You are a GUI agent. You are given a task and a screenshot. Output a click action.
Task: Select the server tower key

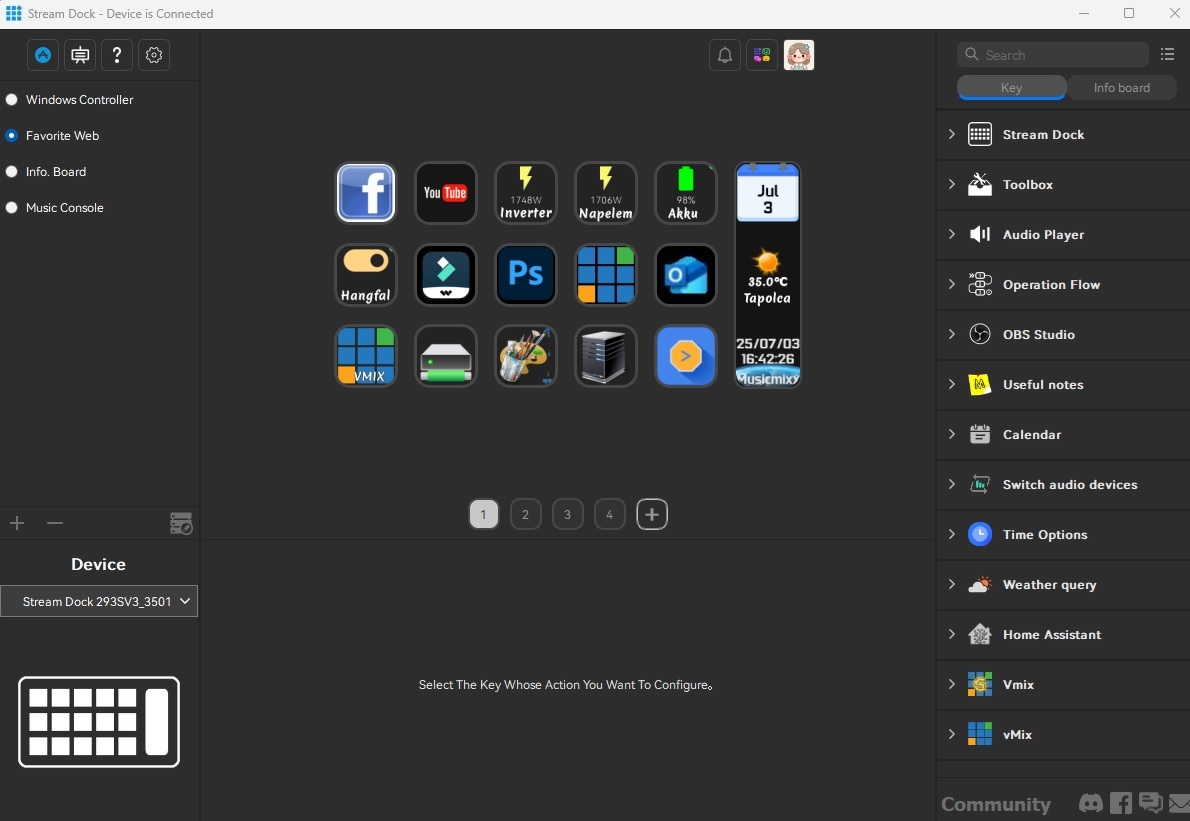[606, 356]
